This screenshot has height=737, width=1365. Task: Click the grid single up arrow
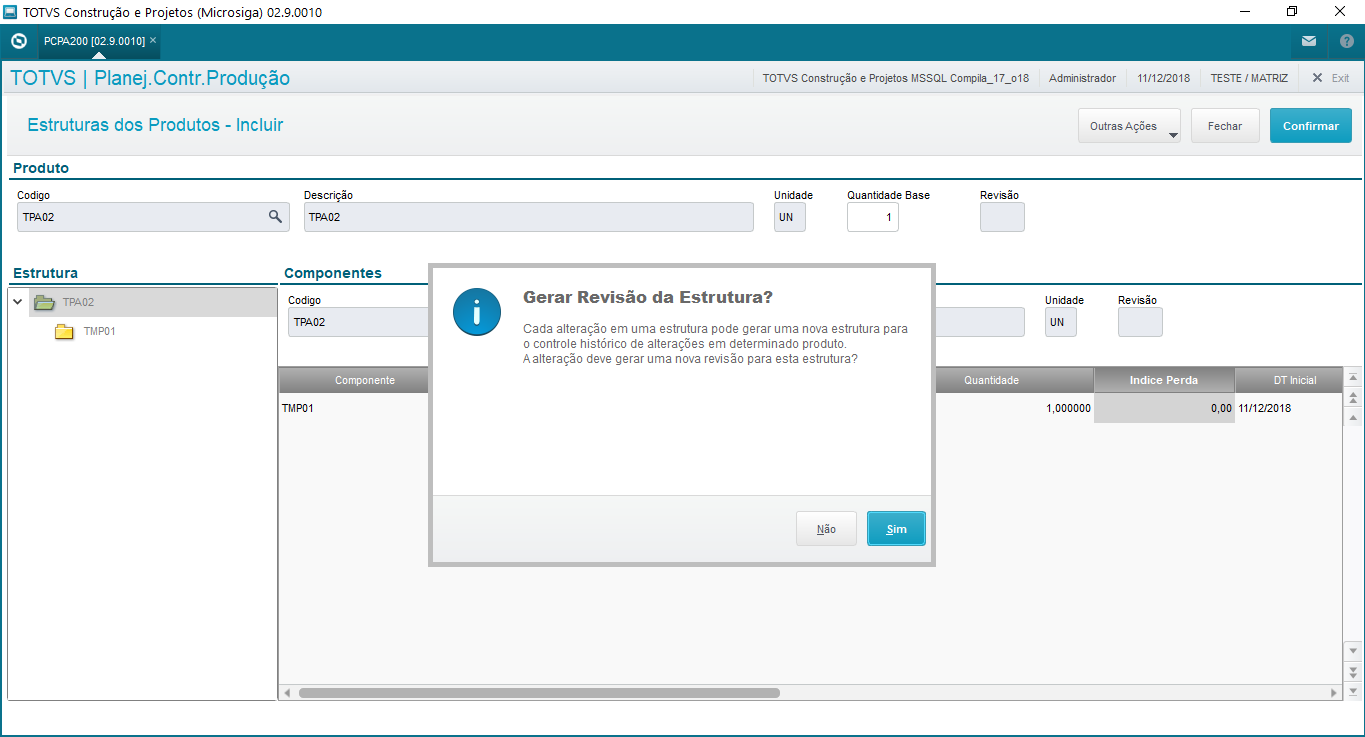click(1354, 417)
